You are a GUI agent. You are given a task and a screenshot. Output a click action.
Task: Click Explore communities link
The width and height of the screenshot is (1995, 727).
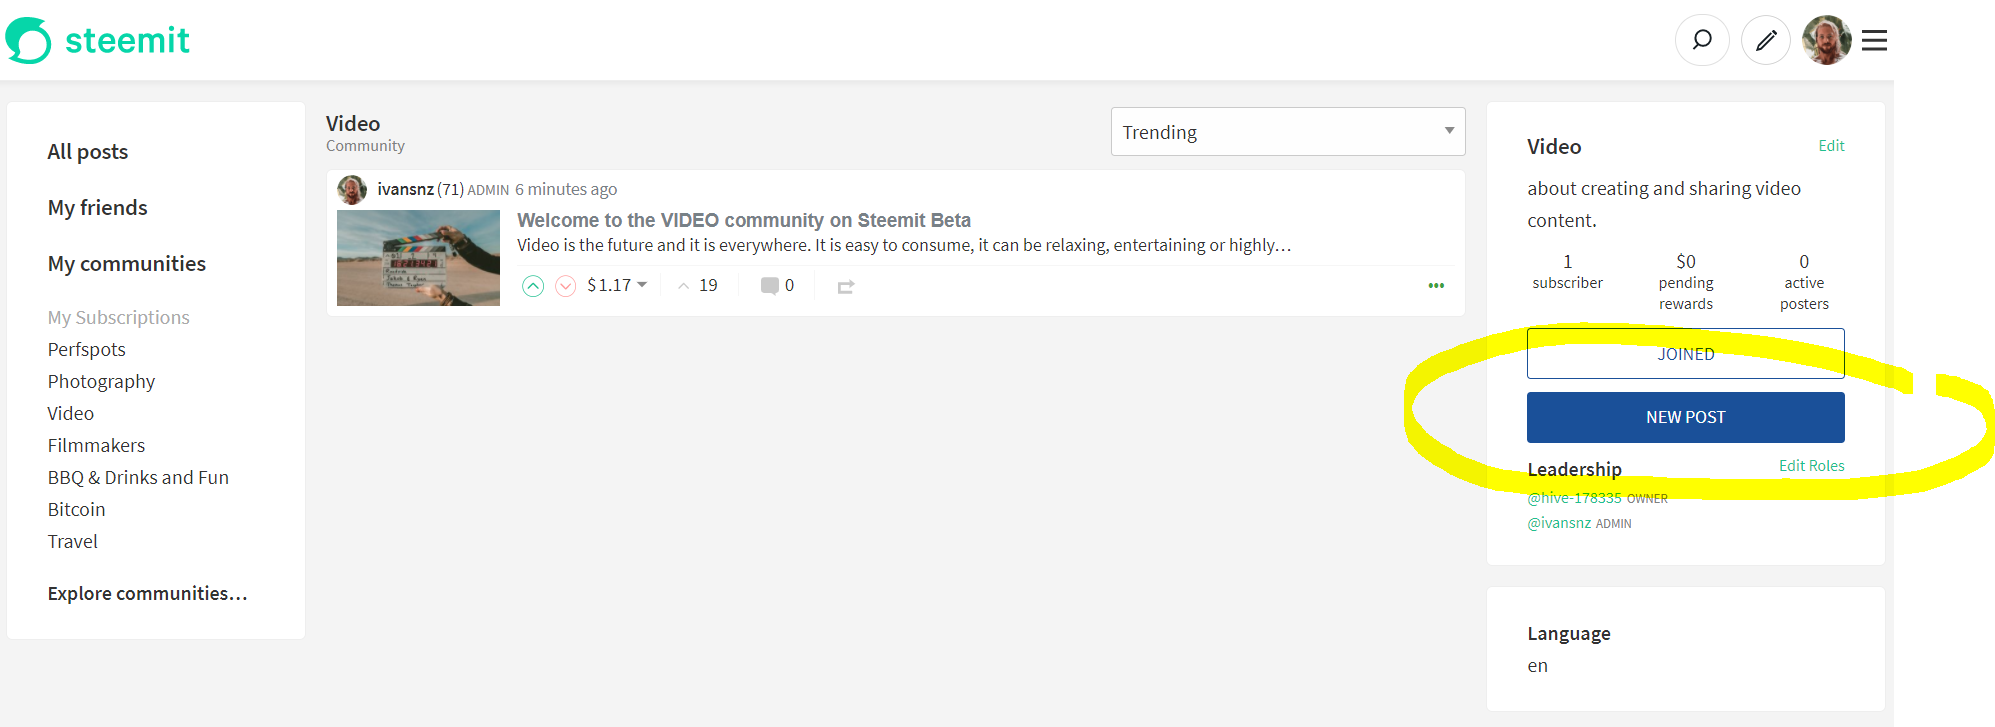tap(147, 594)
